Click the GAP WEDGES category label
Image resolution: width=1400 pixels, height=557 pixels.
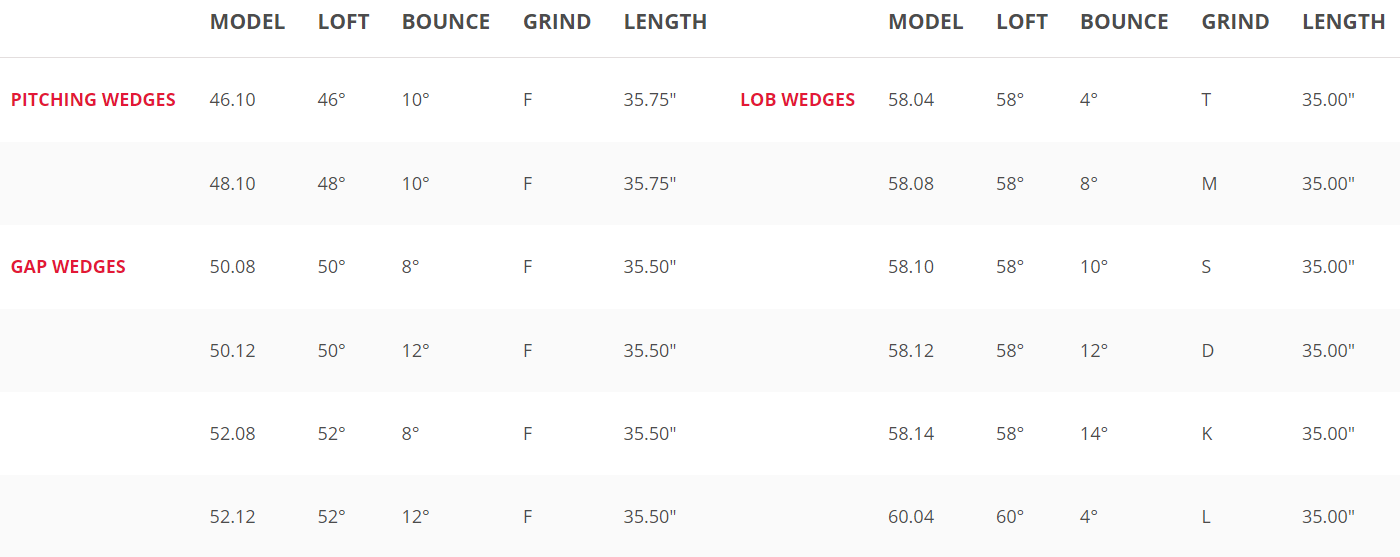pos(68,267)
